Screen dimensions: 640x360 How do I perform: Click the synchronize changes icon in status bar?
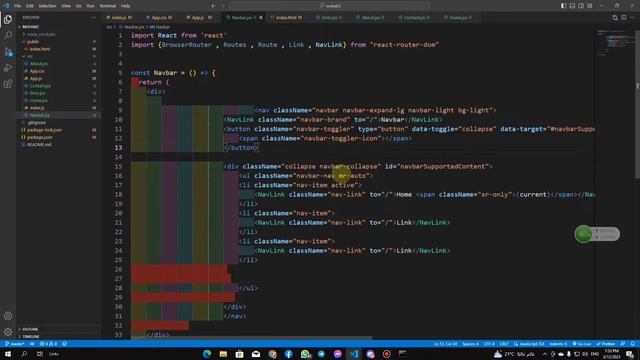[32, 344]
